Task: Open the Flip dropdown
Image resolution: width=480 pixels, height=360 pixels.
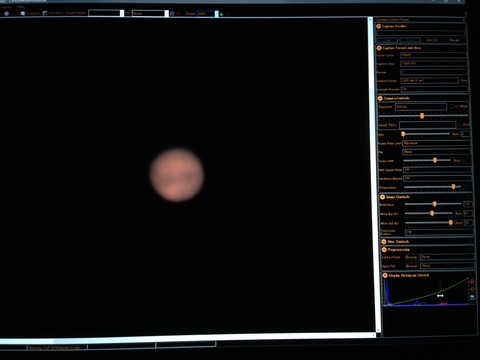Action: pyautogui.click(x=437, y=152)
